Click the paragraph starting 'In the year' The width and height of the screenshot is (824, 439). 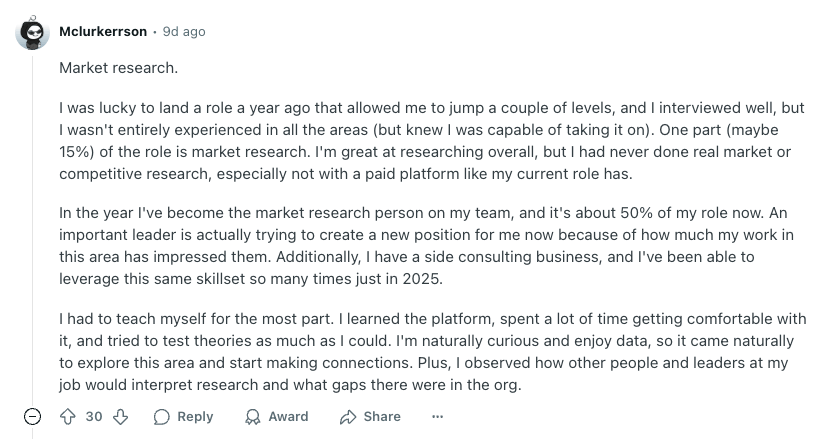[426, 246]
